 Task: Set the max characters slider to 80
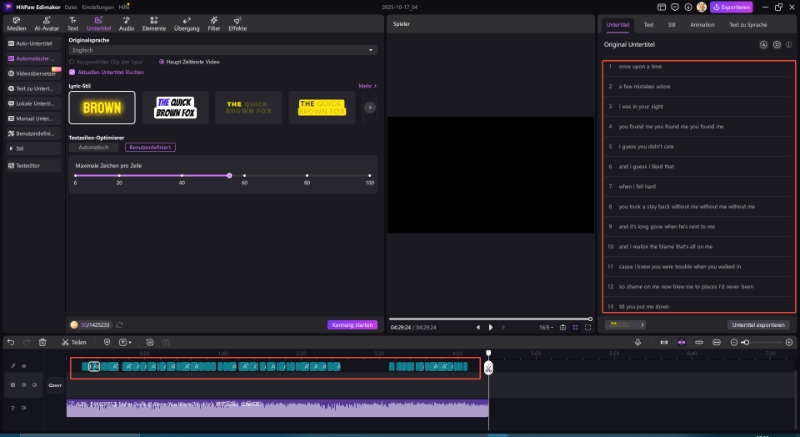pyautogui.click(x=307, y=175)
